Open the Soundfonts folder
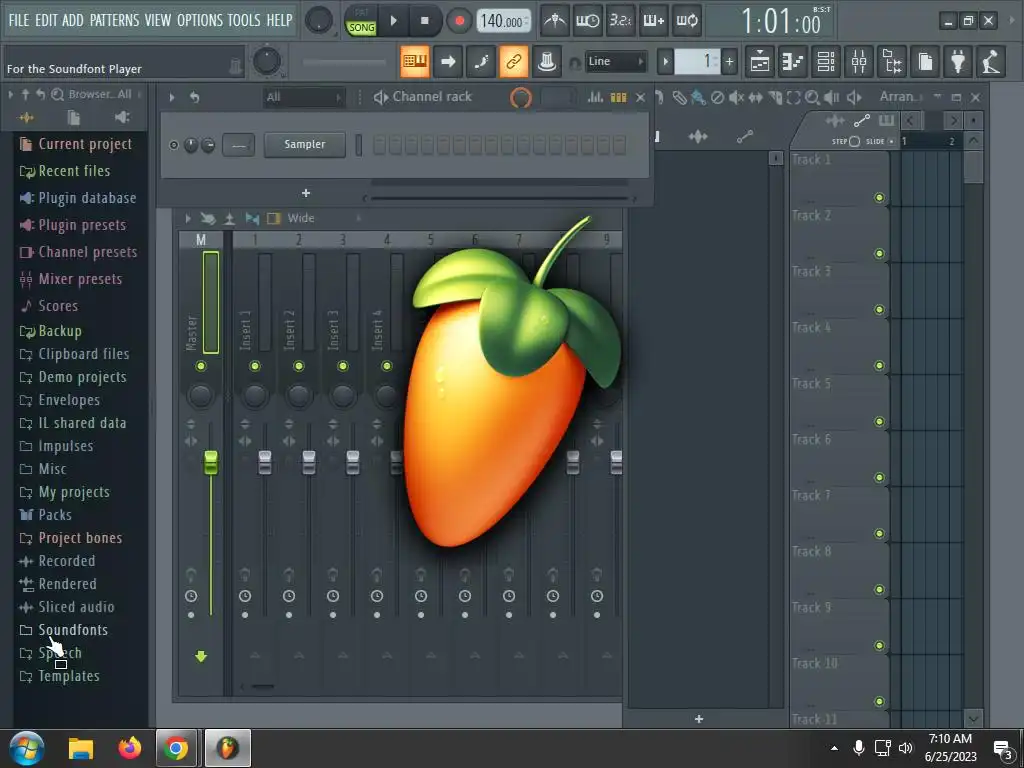The width and height of the screenshot is (1024, 768). (x=63, y=630)
